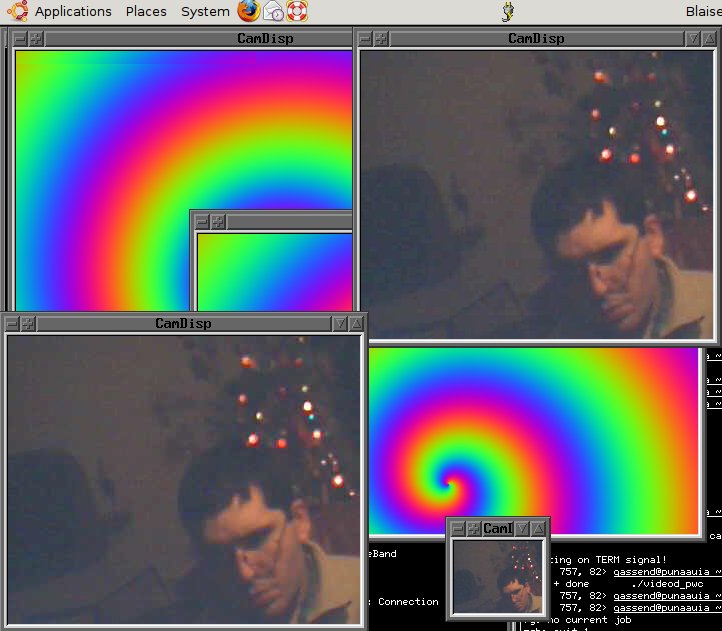Click down-triangle button on the upper webcam CamDisp window
The width and height of the screenshot is (722, 631).
[x=695, y=39]
